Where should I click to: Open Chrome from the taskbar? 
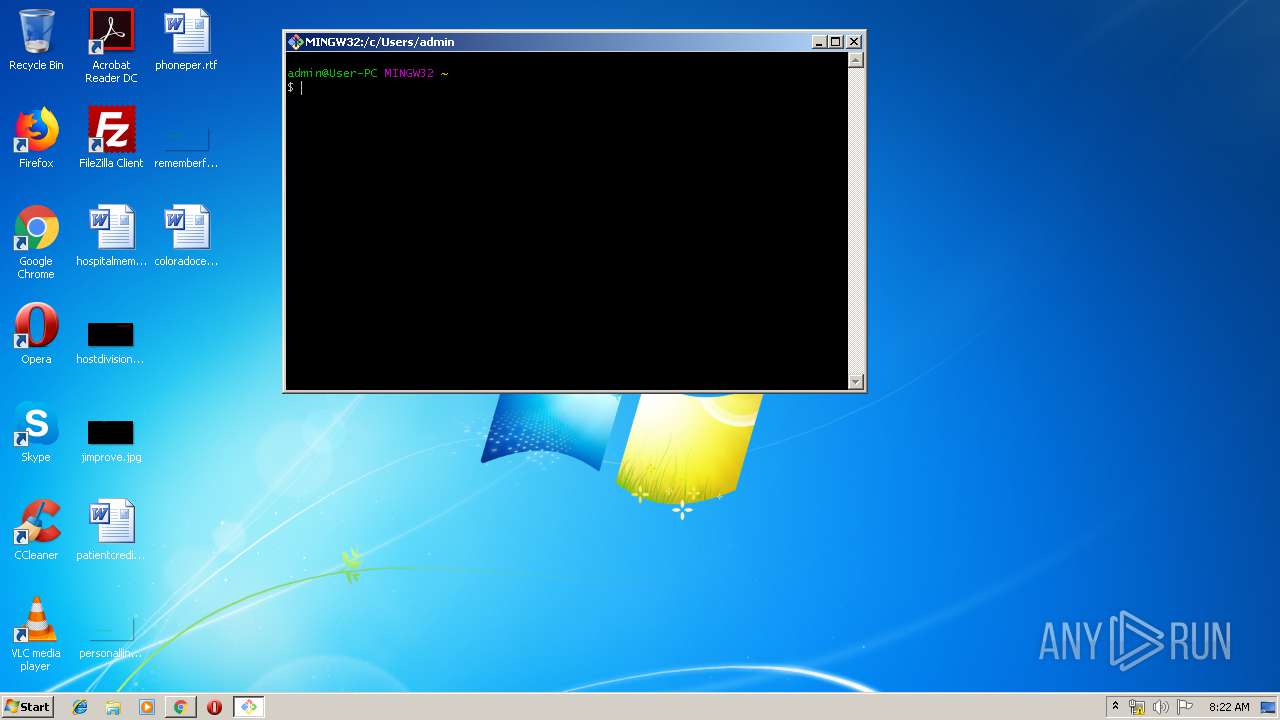(180, 707)
